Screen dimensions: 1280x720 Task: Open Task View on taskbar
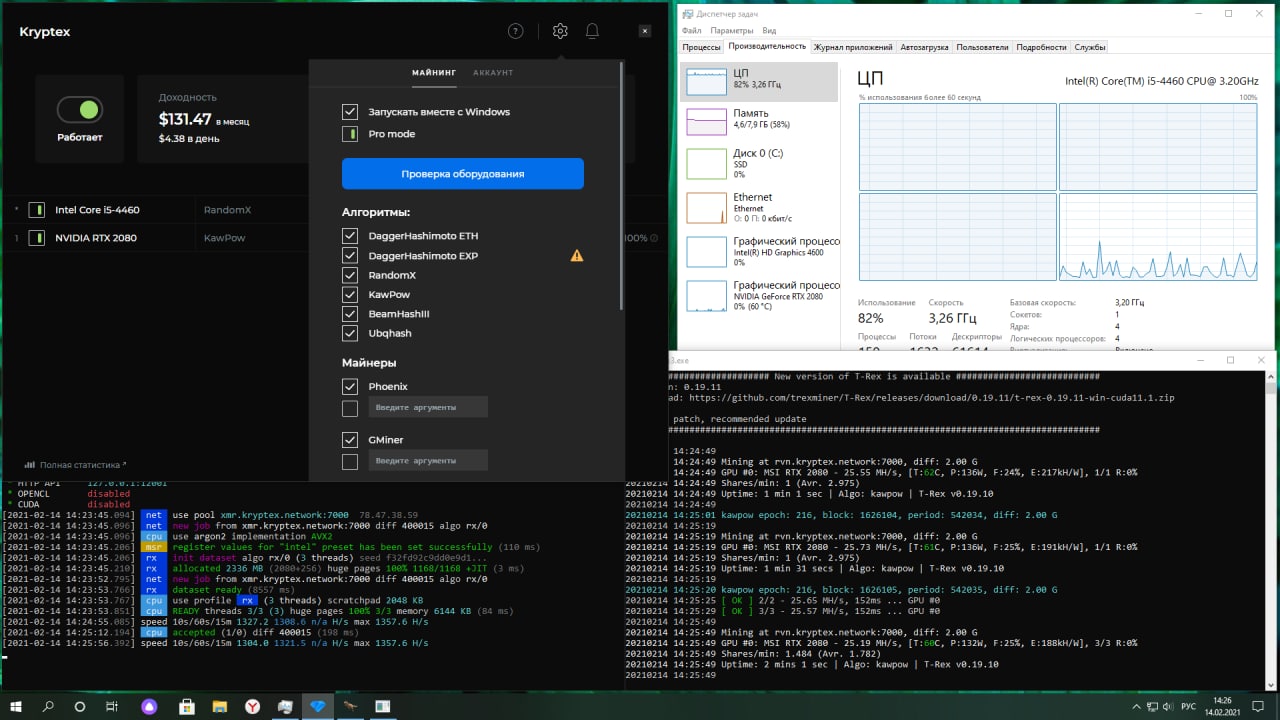112,706
